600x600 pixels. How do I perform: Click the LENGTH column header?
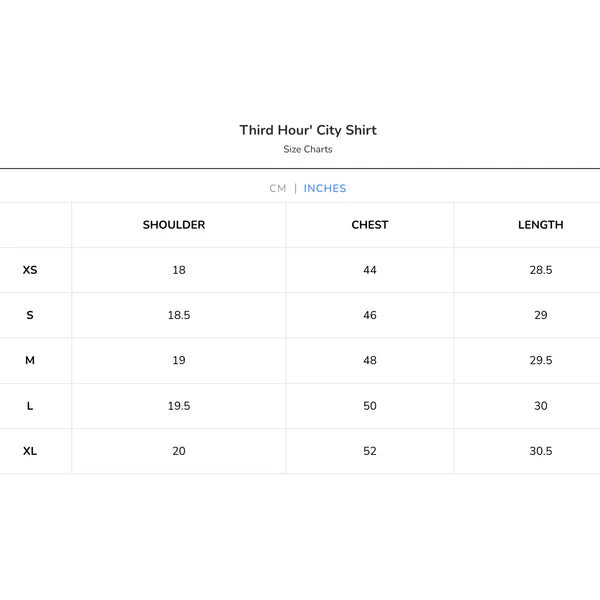(x=541, y=225)
